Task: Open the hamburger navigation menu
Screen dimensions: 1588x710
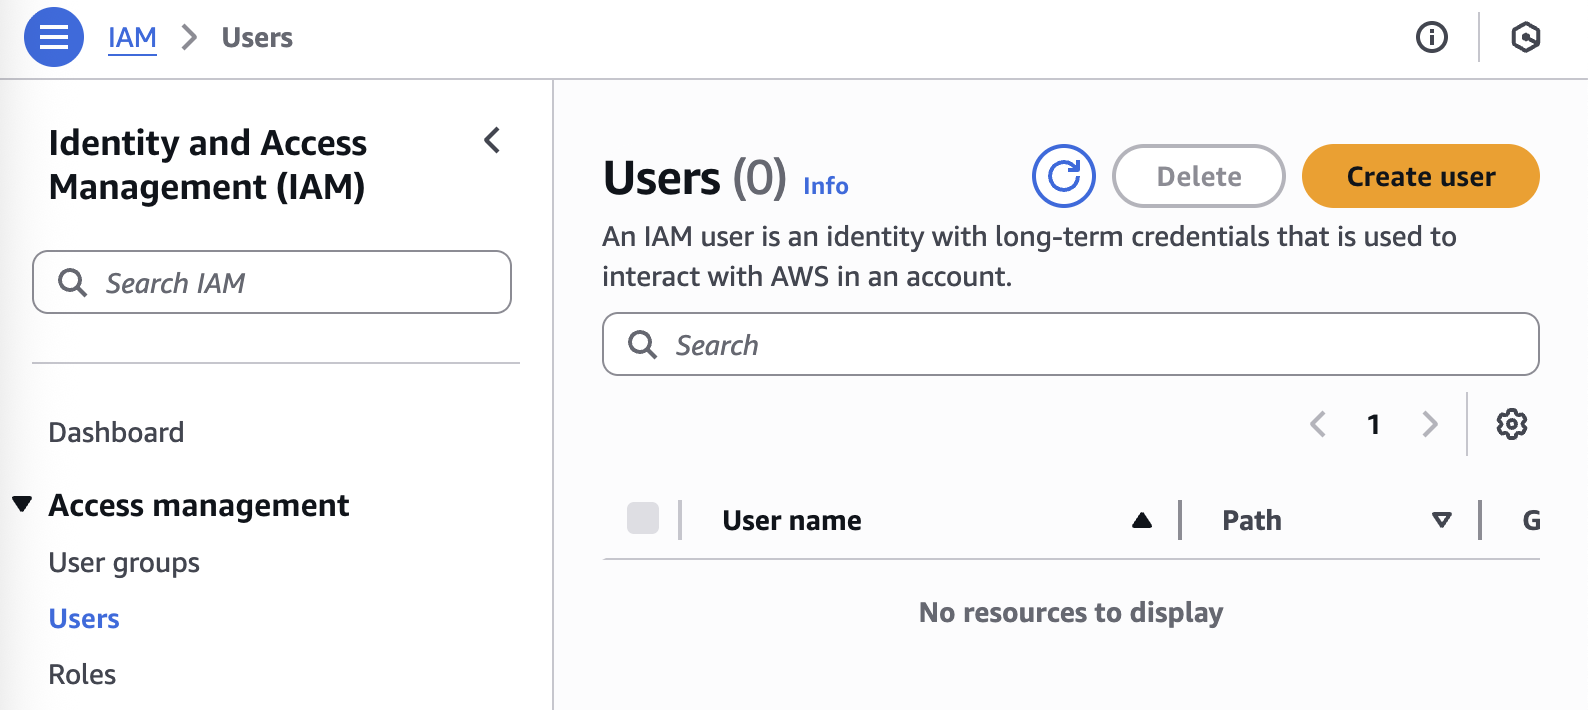Action: (54, 37)
